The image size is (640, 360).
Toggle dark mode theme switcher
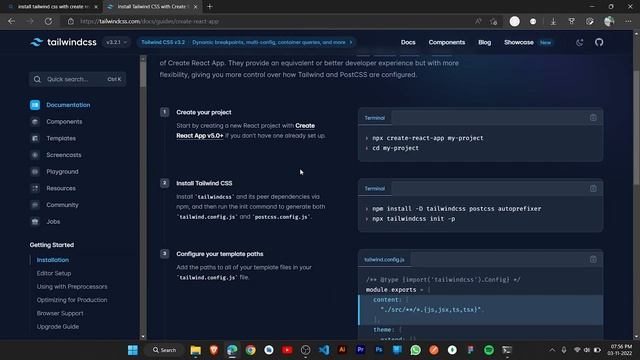[x=580, y=42]
